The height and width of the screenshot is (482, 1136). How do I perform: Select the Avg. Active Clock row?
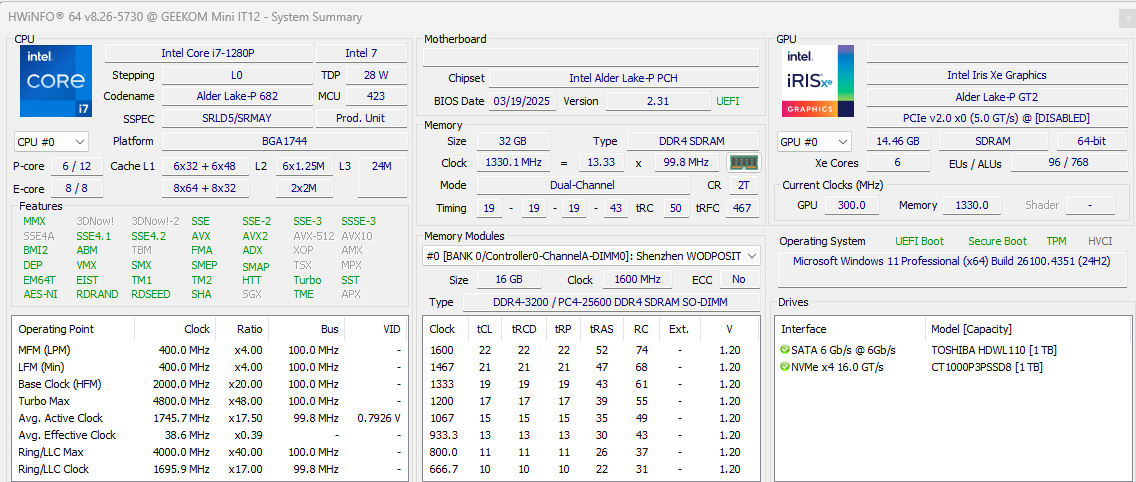209,418
